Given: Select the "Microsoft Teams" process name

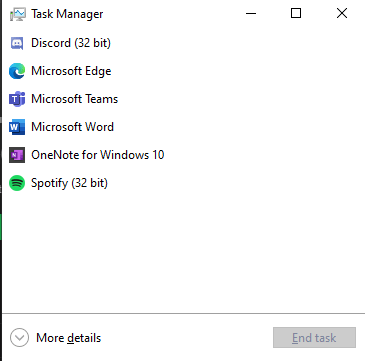Looking at the screenshot, I should coord(75,99).
